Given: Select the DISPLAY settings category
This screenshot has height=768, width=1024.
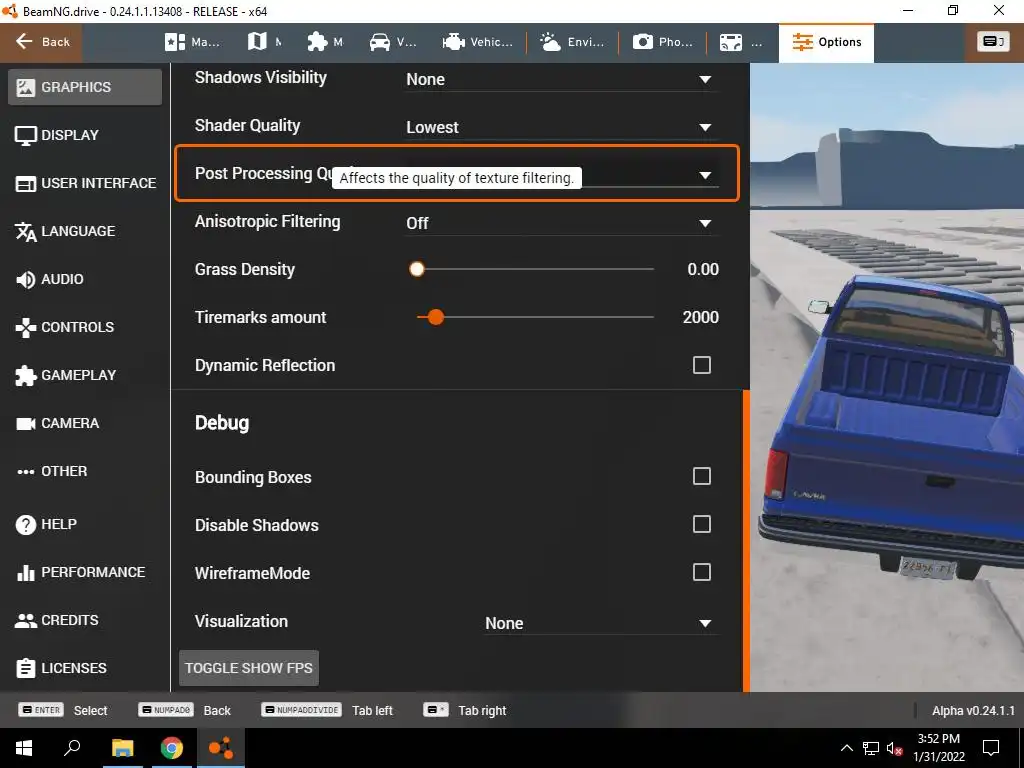Looking at the screenshot, I should coord(85,135).
